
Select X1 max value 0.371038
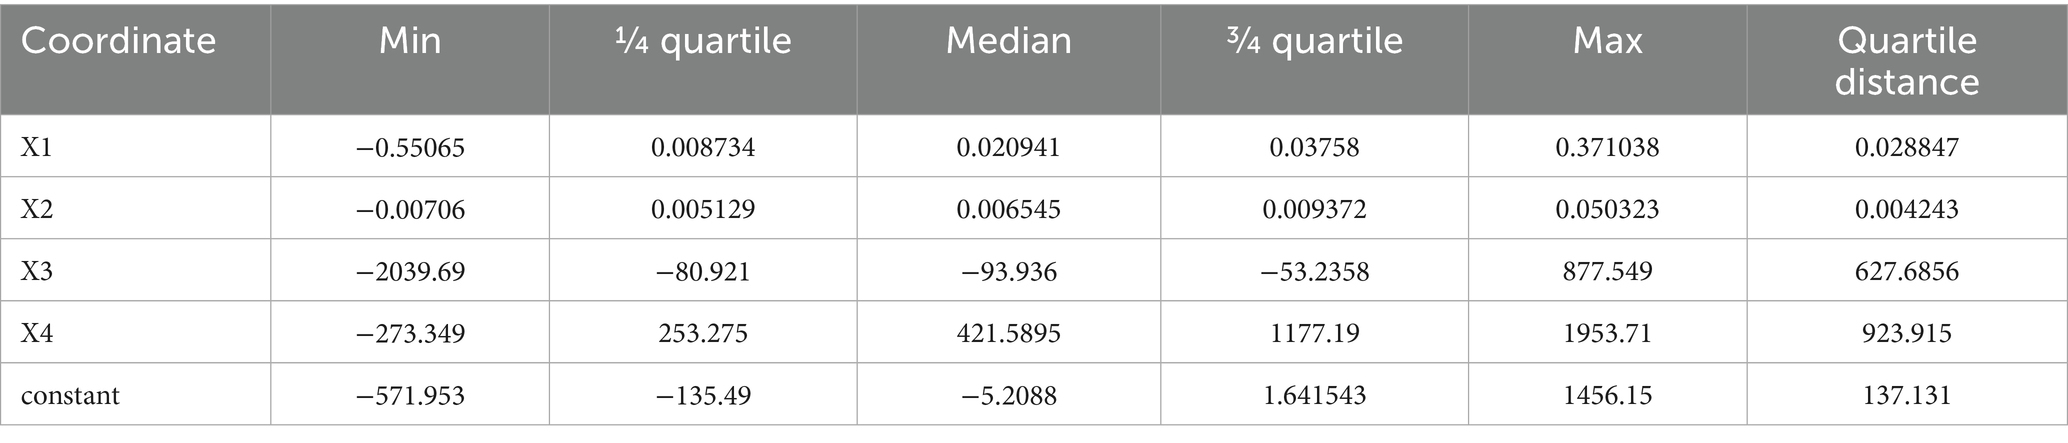(x=1607, y=147)
